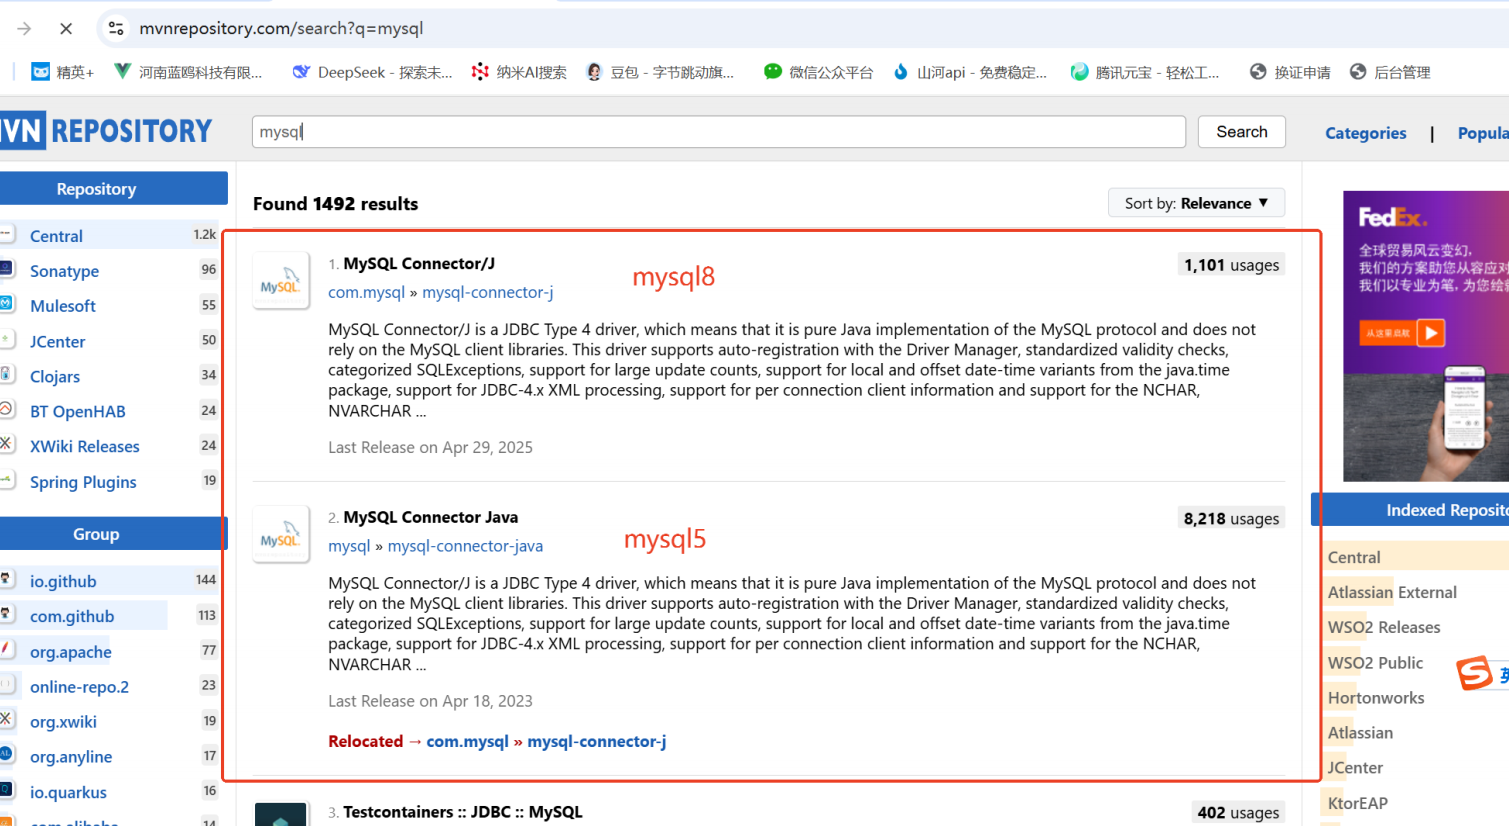Click MySQL logo of Connector/J result
Screen dimensions: 1509x826
281,280
